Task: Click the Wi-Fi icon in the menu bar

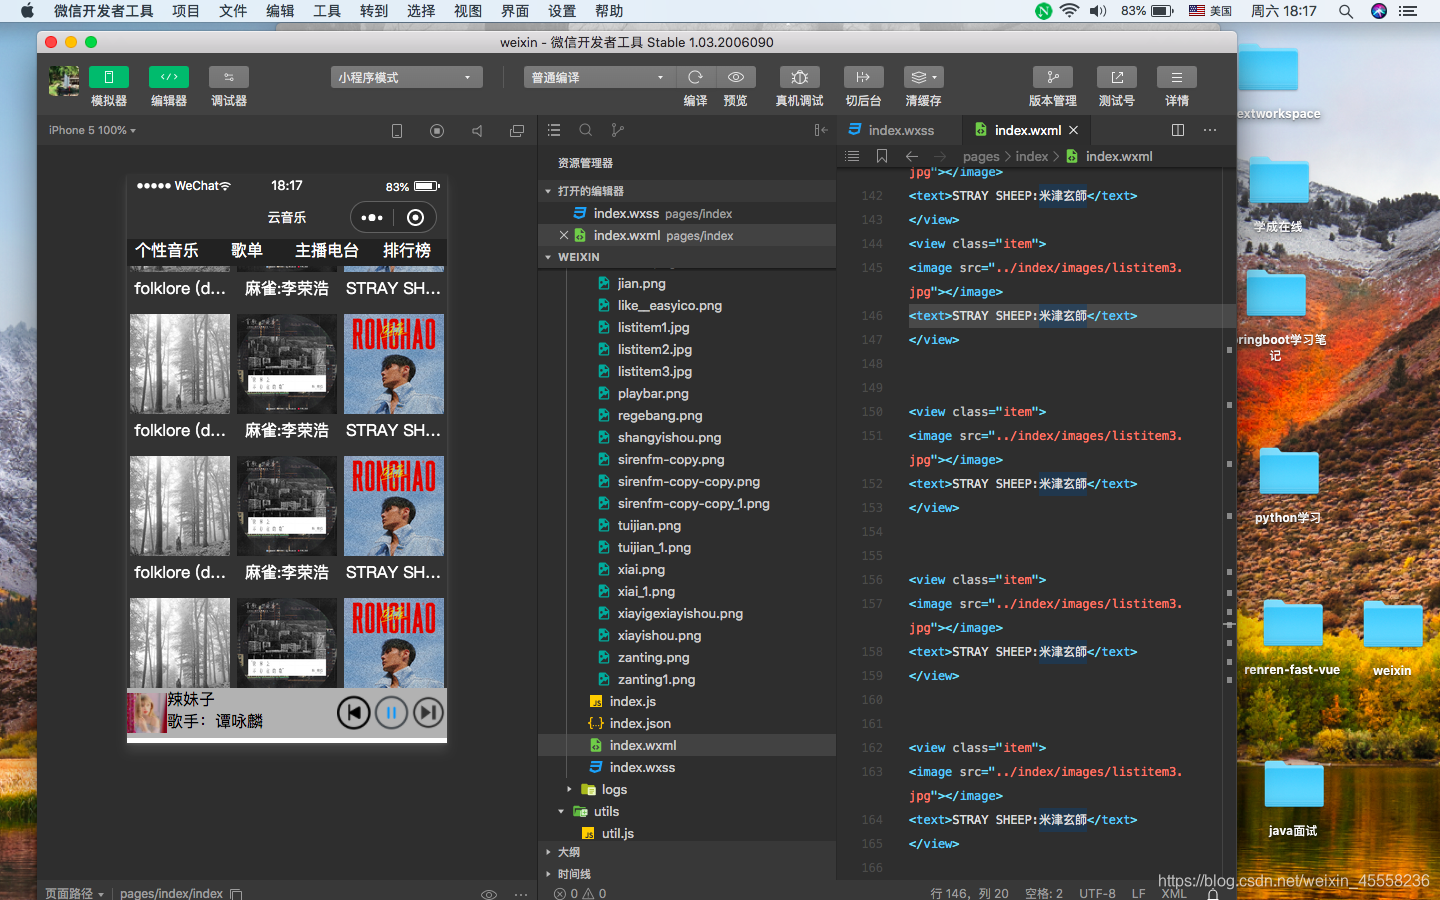Action: point(1069,11)
